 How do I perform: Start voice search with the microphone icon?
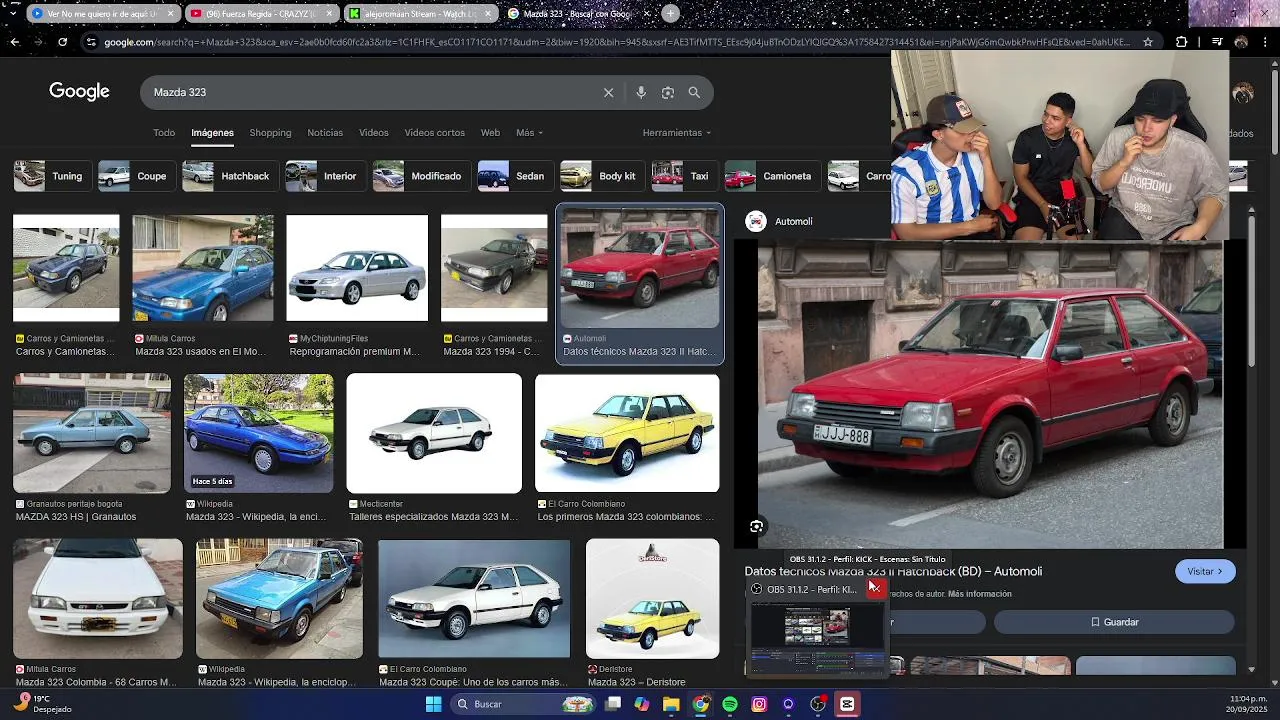(641, 92)
